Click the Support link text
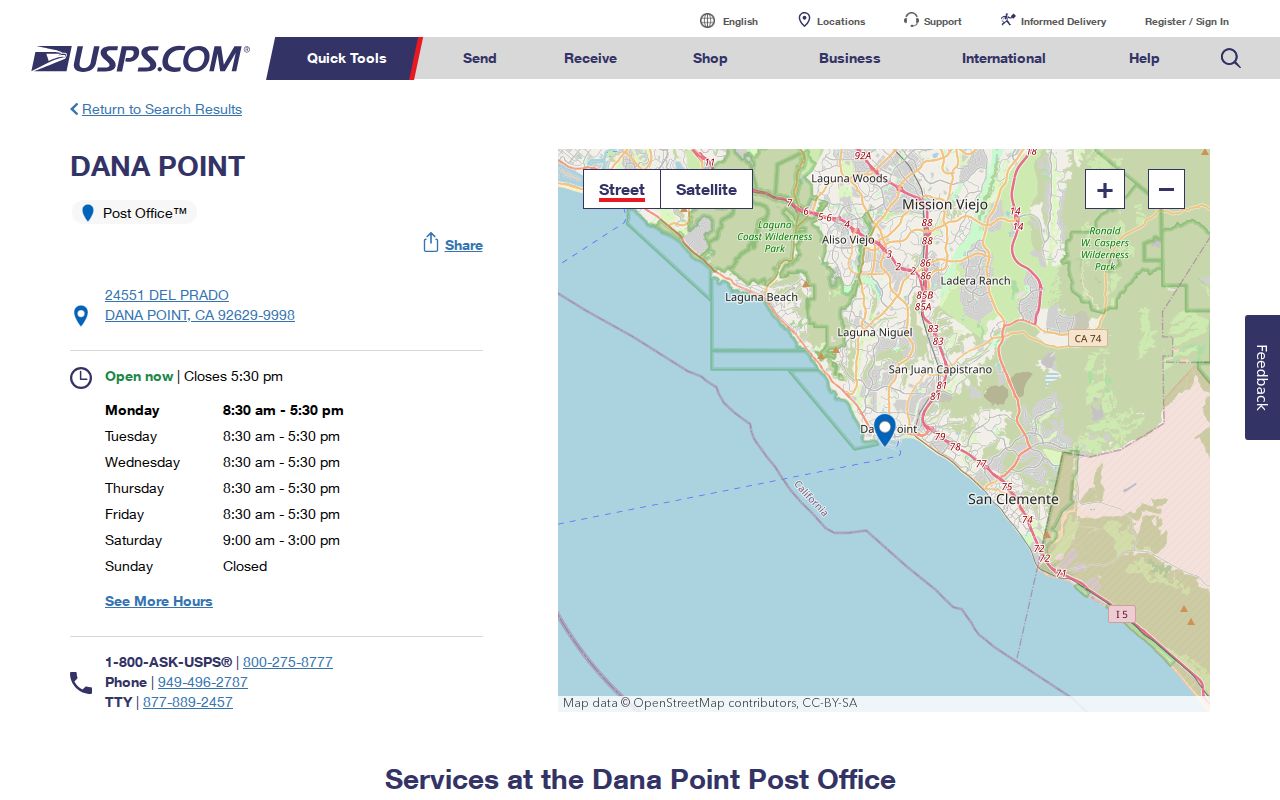This screenshot has width=1280, height=800. (943, 21)
